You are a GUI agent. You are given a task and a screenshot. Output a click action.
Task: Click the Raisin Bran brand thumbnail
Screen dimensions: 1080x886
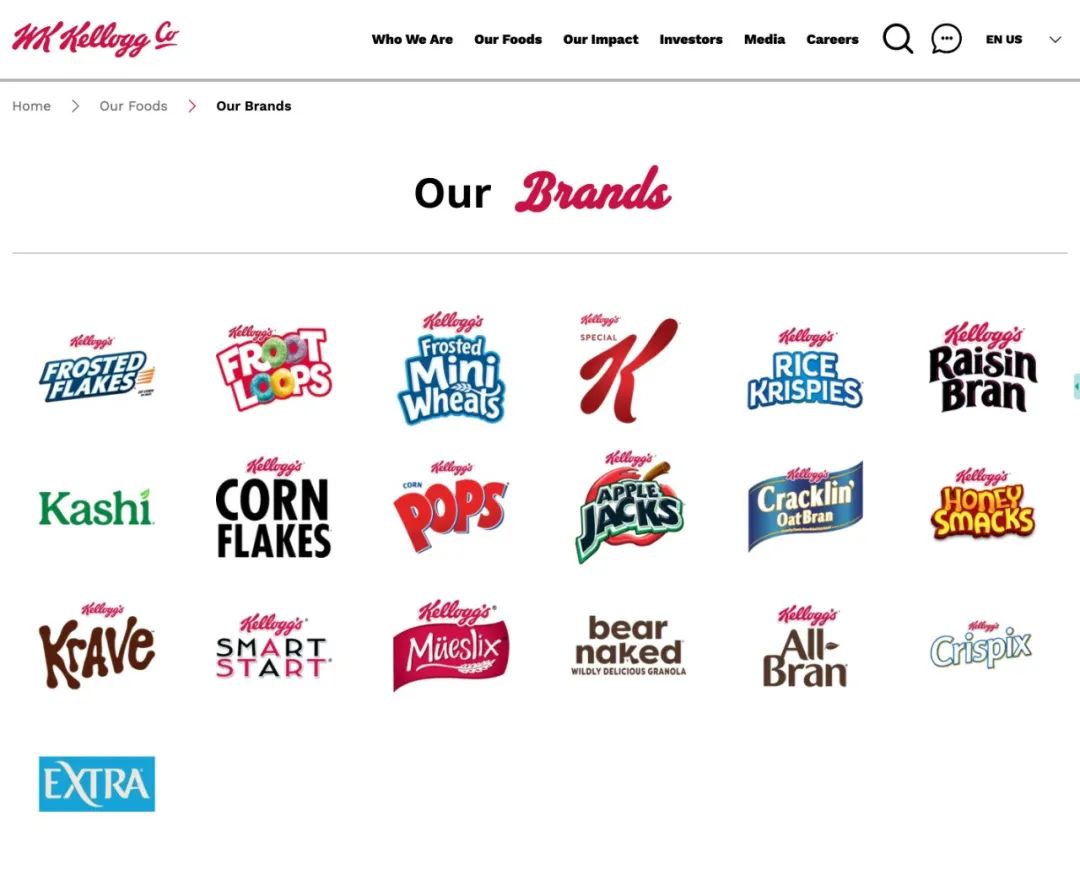pos(982,368)
